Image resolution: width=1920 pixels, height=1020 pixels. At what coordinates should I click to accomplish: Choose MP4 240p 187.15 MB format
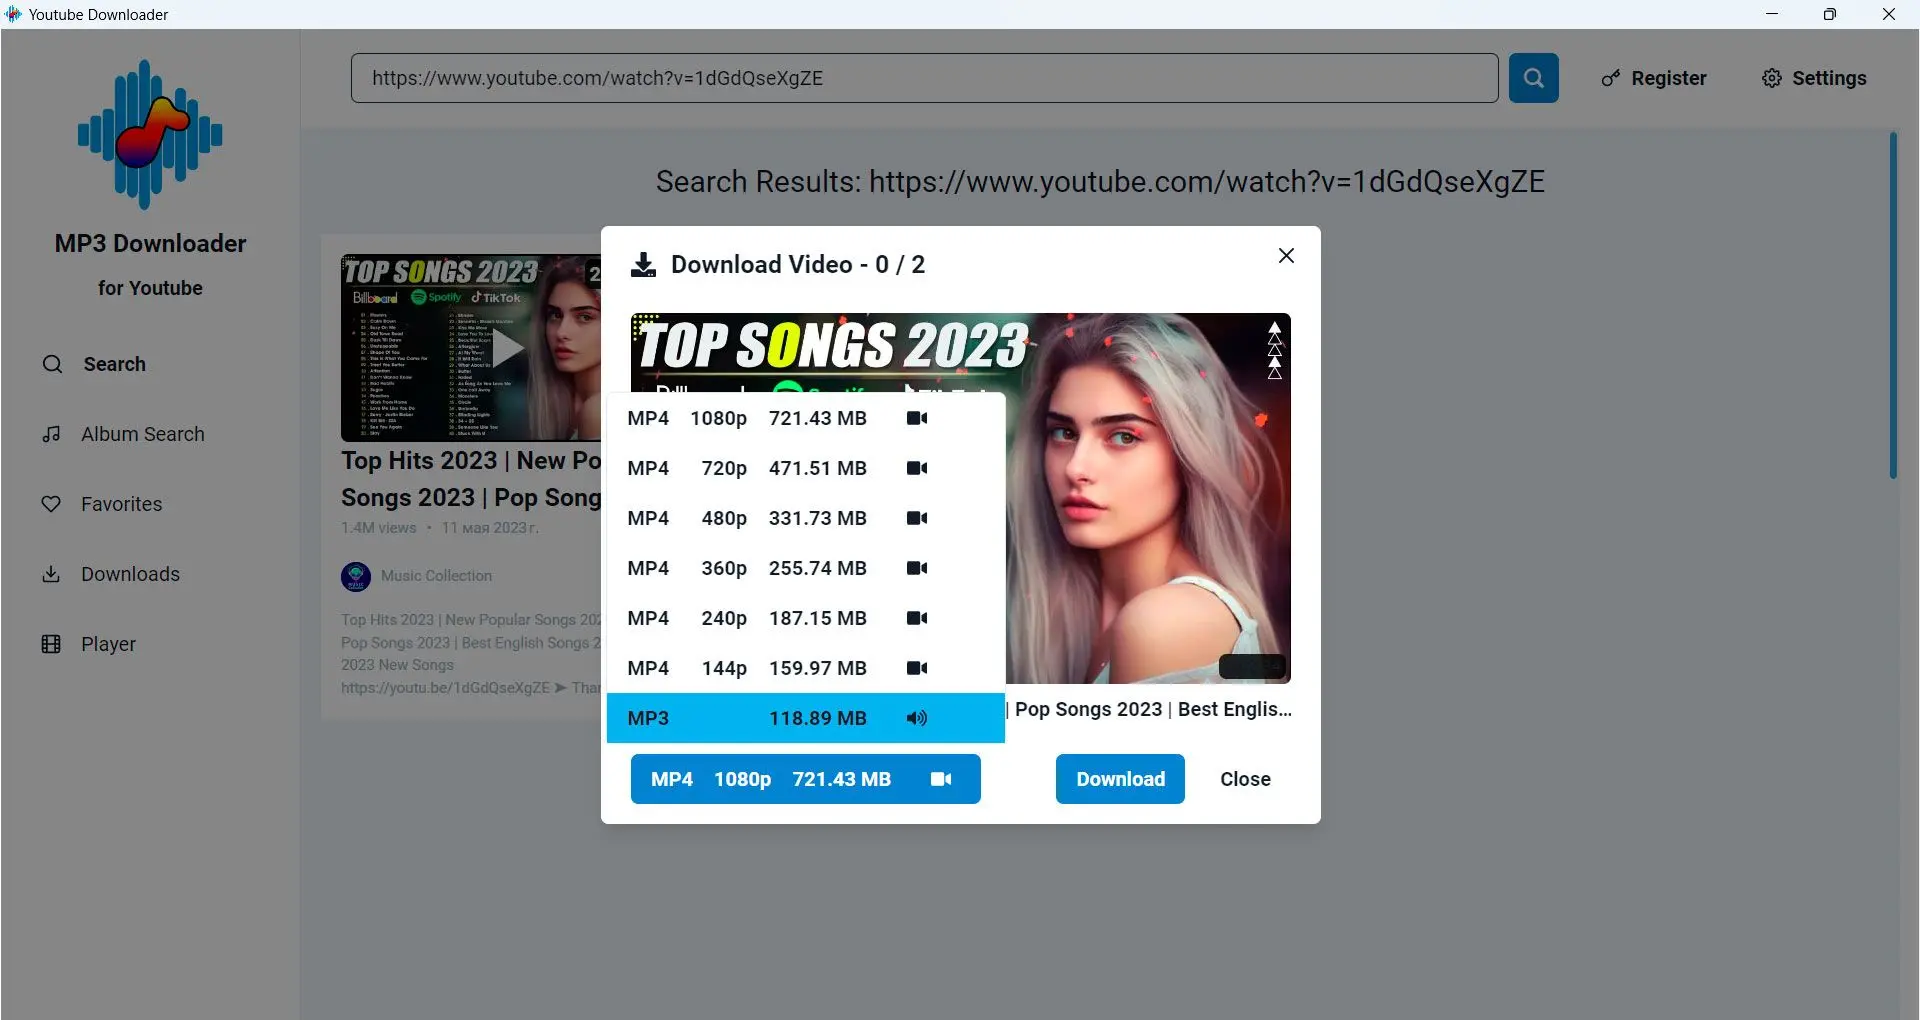pyautogui.click(x=805, y=618)
